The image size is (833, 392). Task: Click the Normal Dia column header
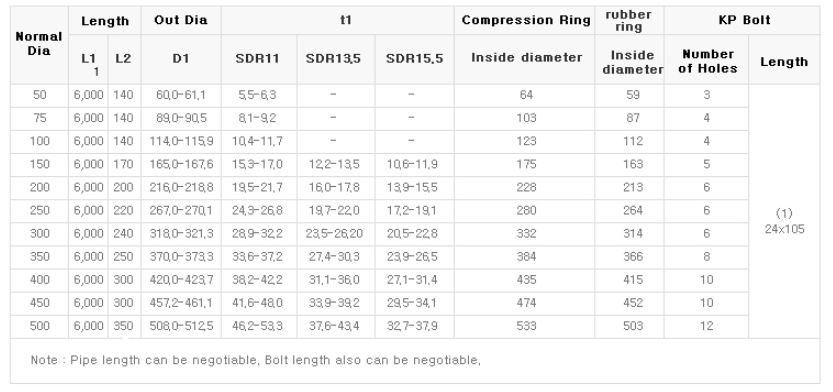point(39,45)
